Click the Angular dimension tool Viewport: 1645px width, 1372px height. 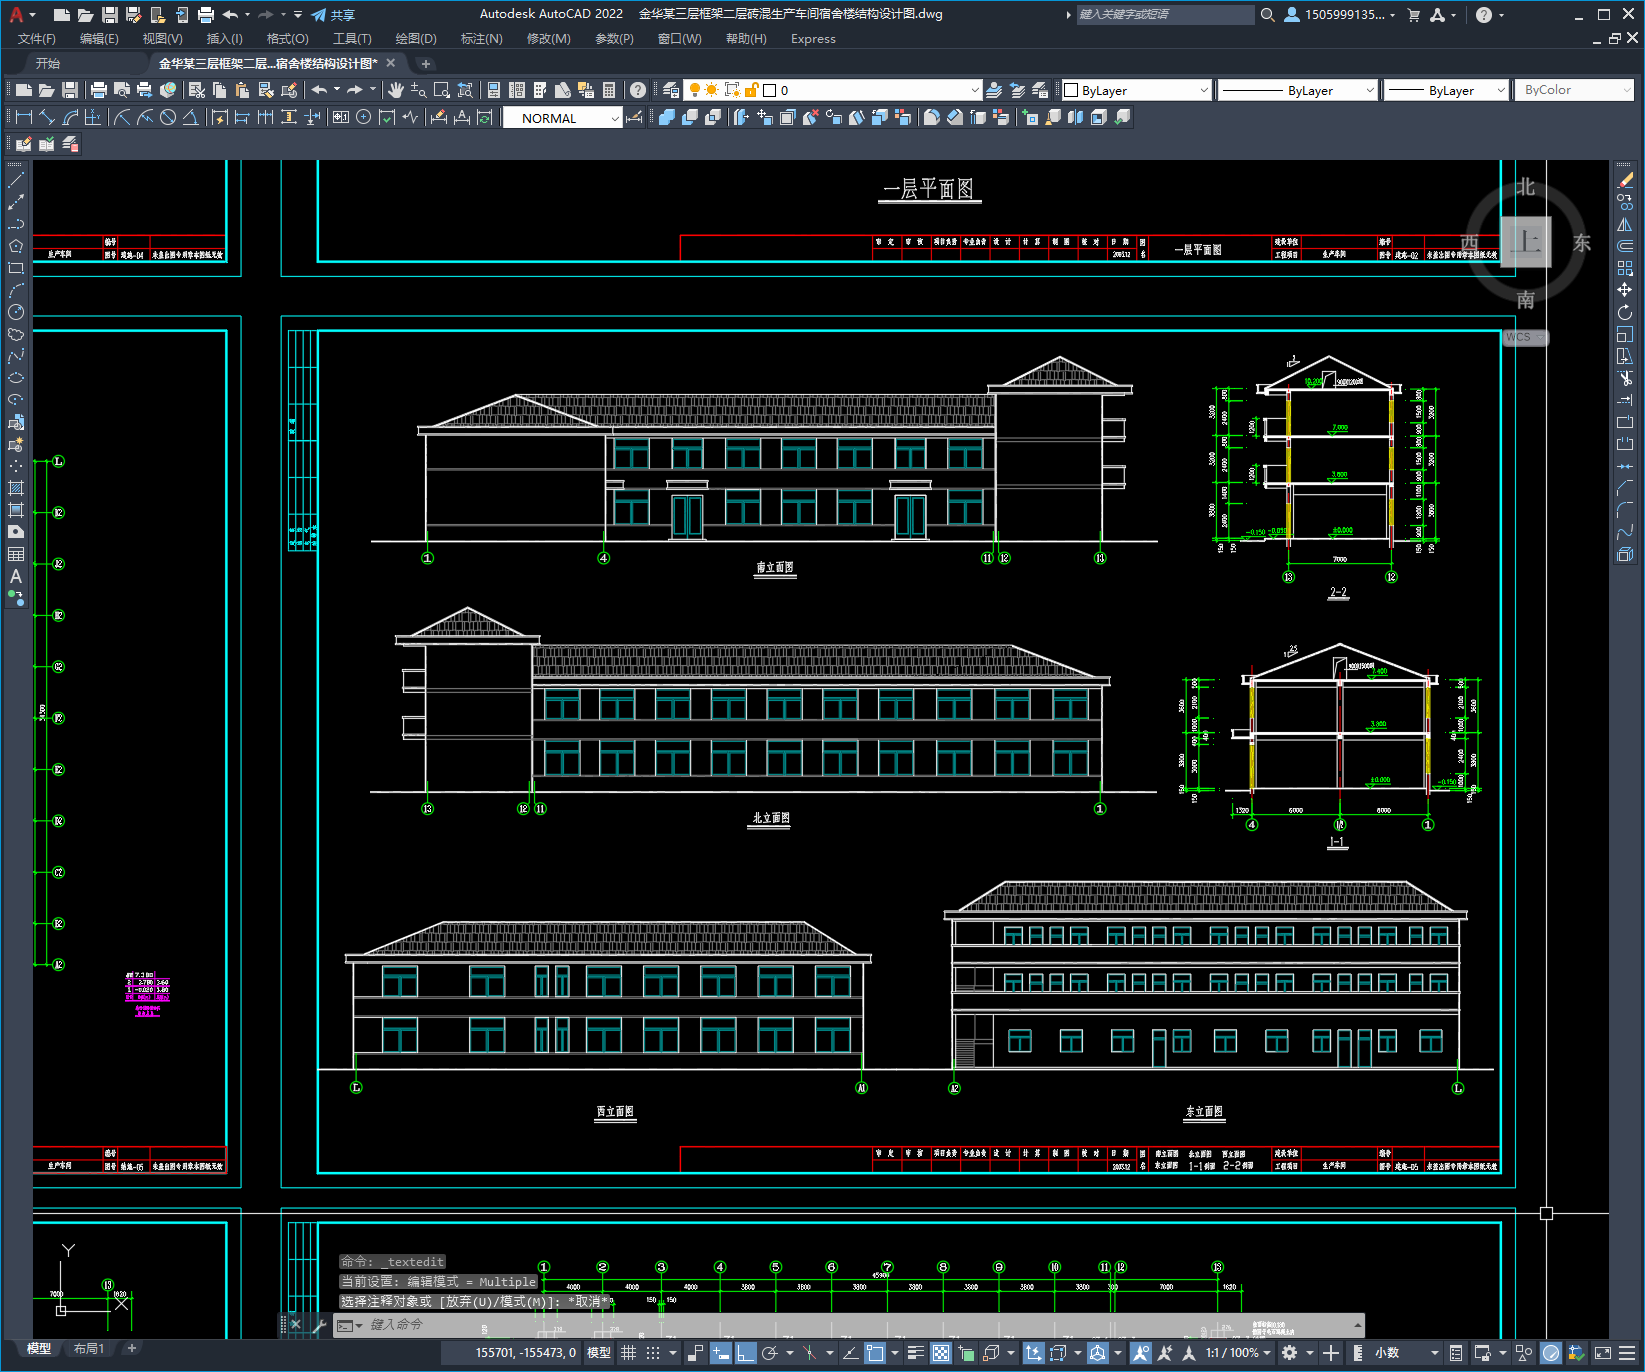(190, 117)
